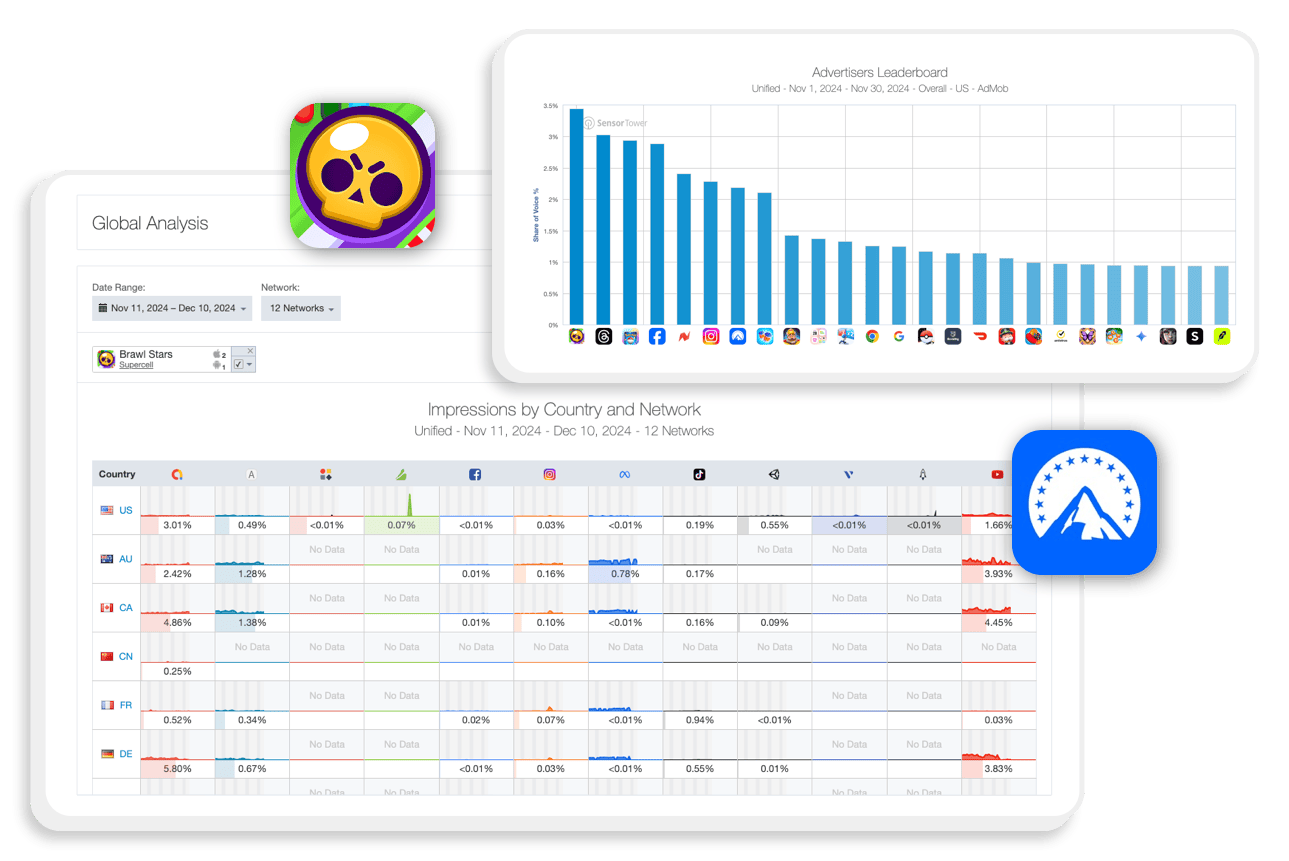Click the large Paramount+ app tile
Viewport: 1289px width, 861px height.
(1084, 502)
